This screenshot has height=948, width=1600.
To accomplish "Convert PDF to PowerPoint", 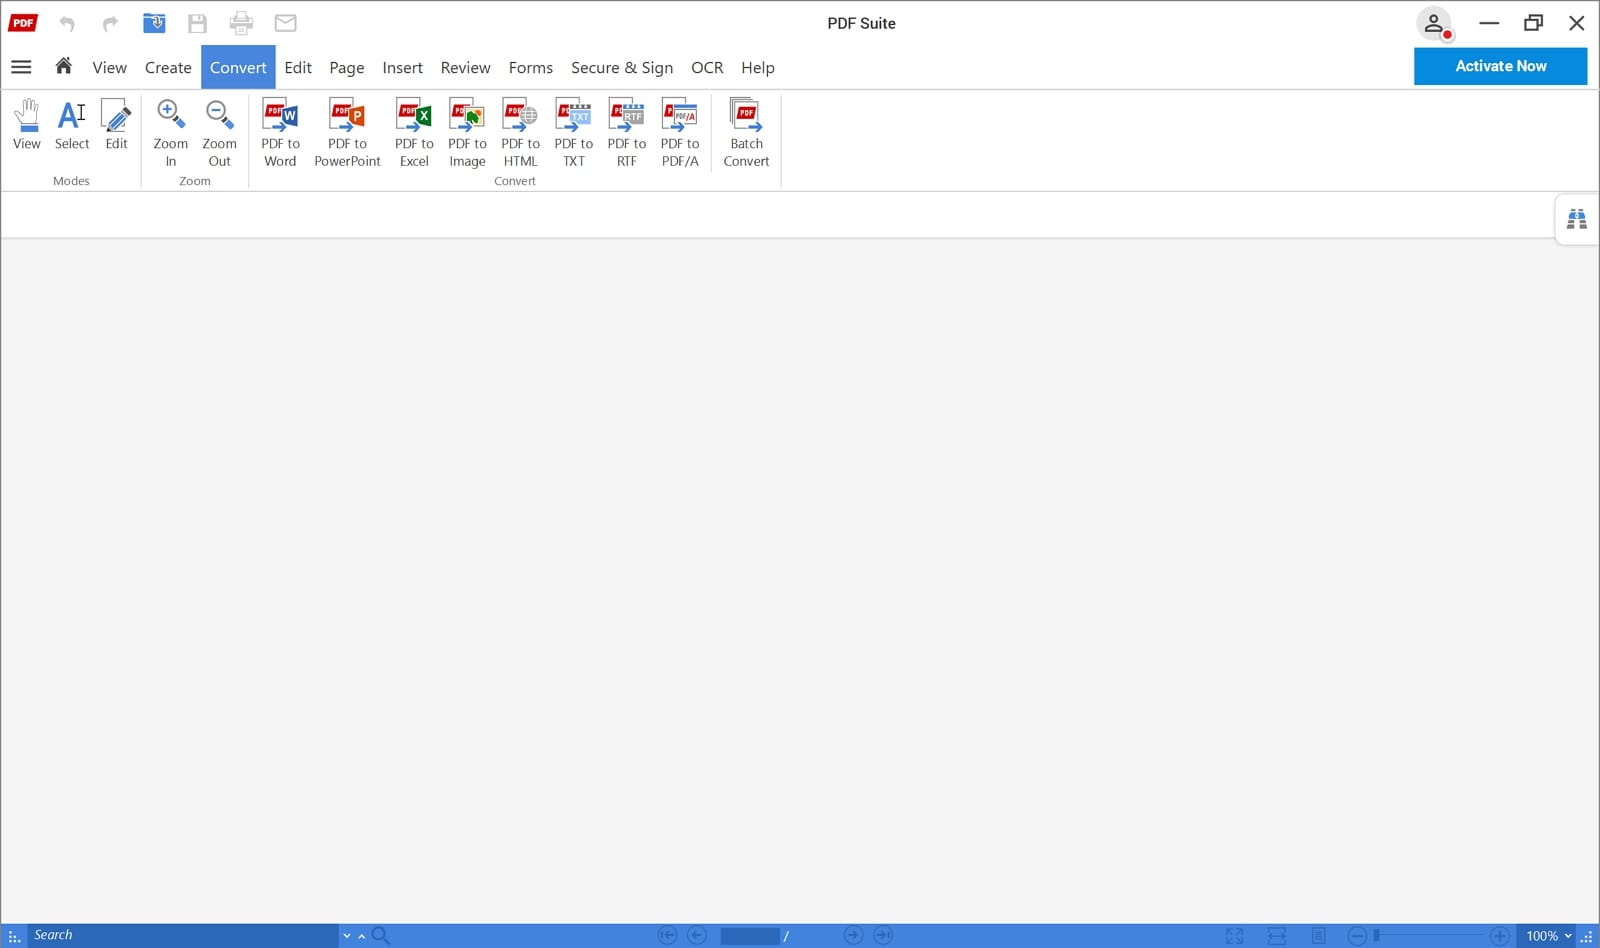I will 347,133.
